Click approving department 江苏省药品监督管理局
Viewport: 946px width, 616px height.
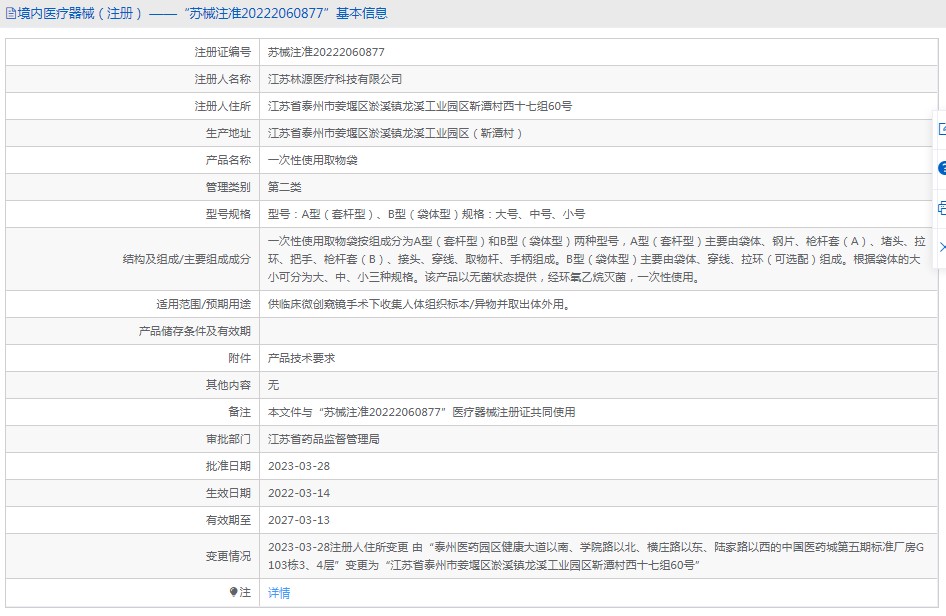point(323,439)
